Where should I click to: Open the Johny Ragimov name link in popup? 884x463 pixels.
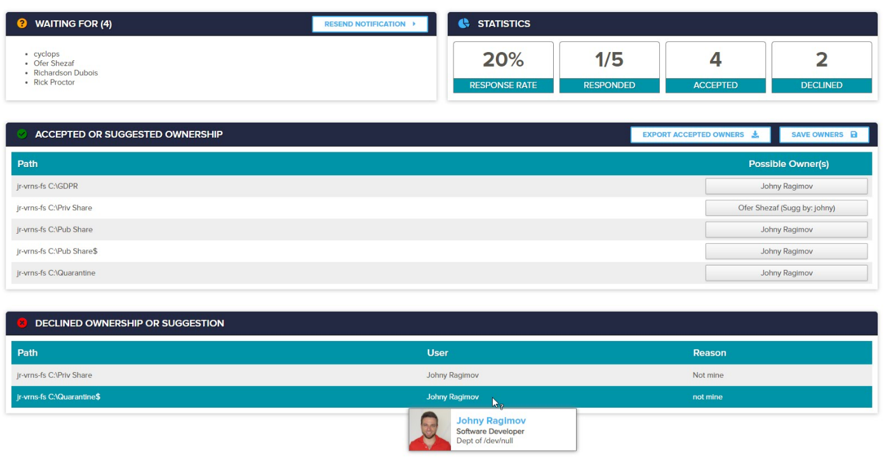[491, 421]
